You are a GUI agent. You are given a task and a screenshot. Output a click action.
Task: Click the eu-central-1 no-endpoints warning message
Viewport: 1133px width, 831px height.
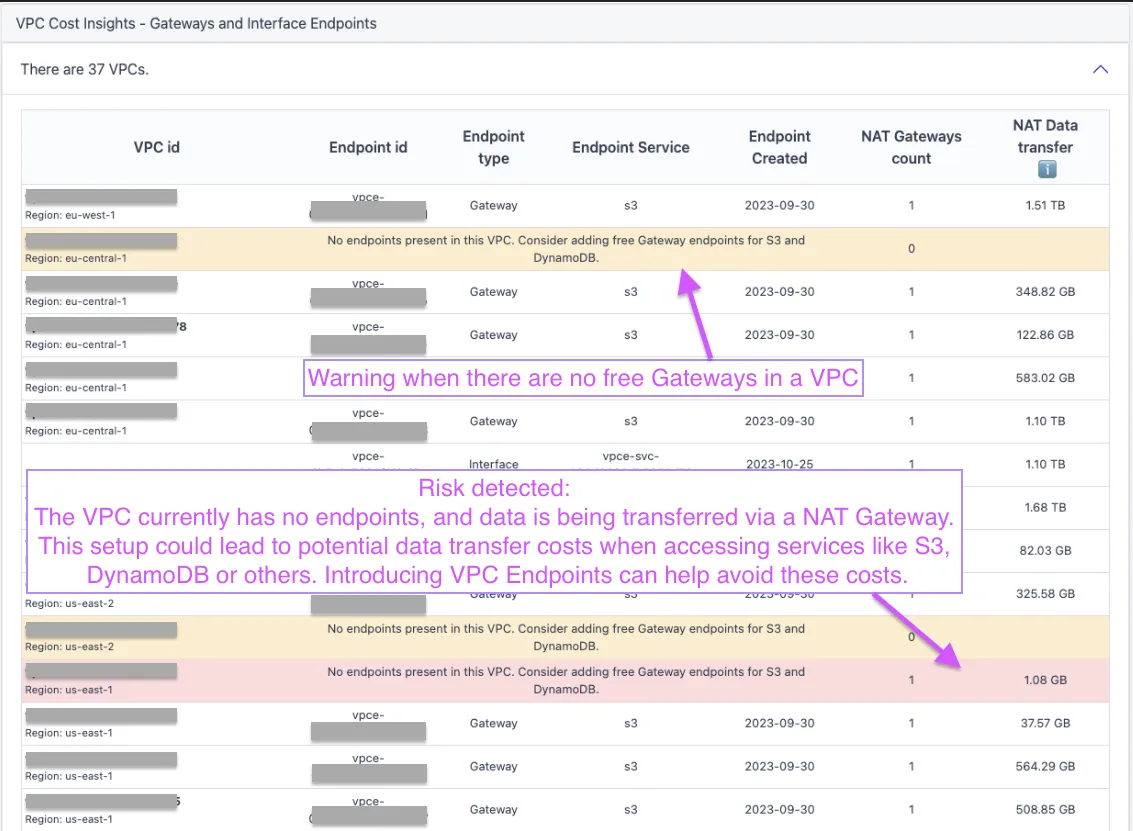point(566,249)
